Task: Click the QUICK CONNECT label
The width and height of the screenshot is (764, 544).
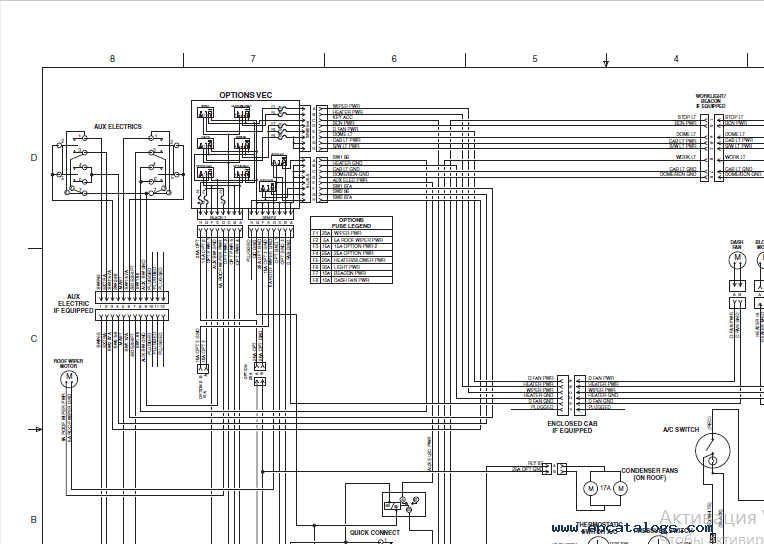Action: [x=375, y=533]
